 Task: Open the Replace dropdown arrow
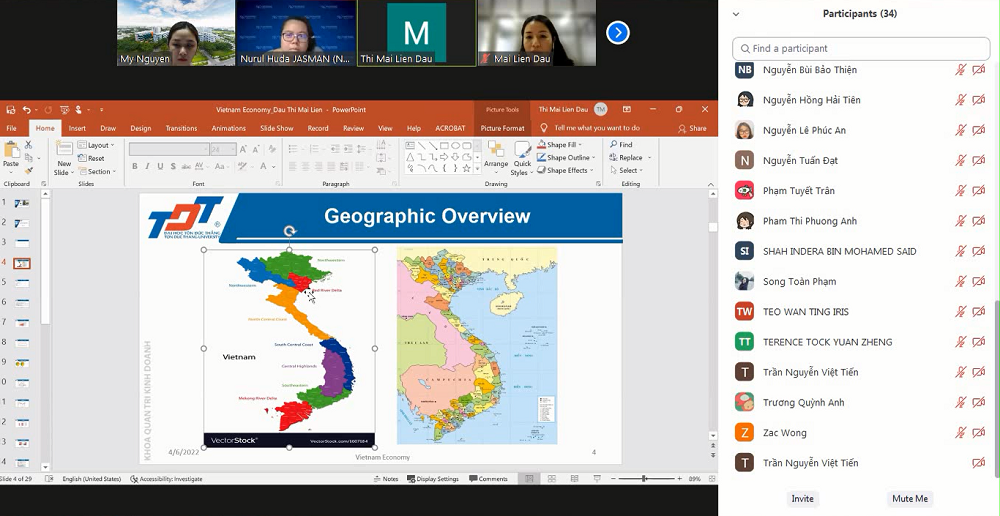click(650, 158)
